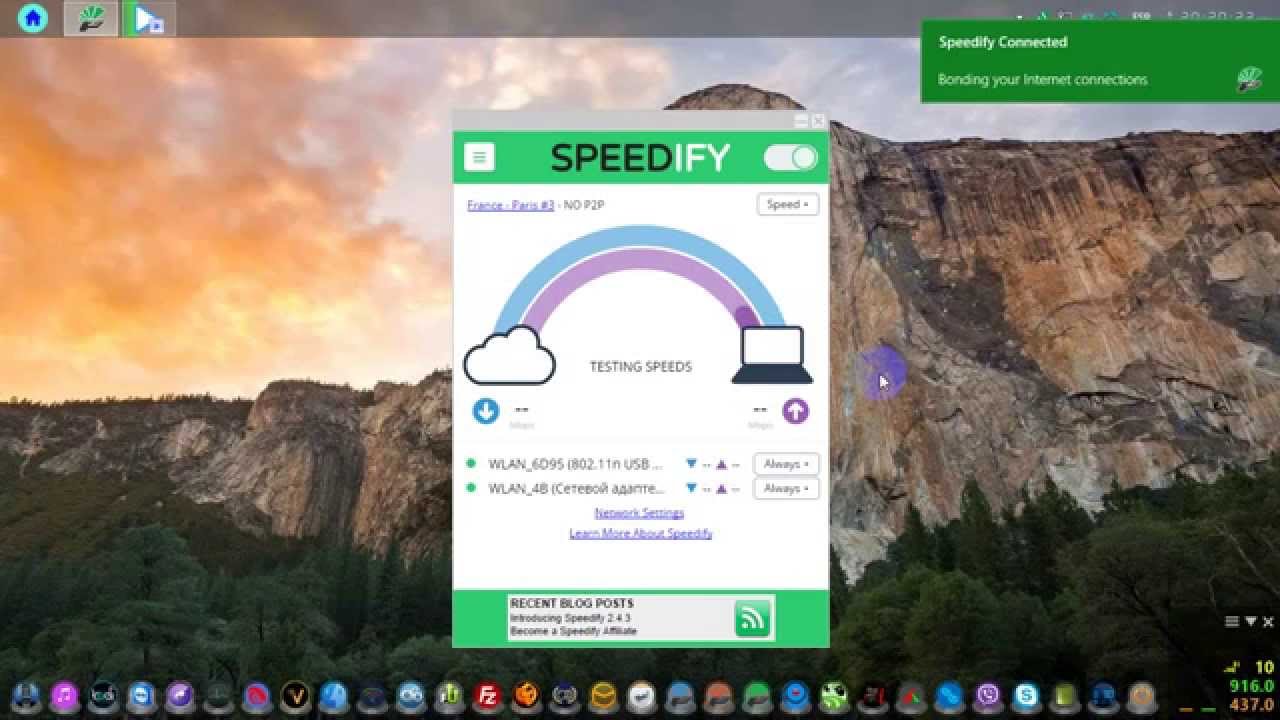This screenshot has height=720, width=1280.
Task: Select the WLAN_6D95 adapter name
Action: 575,464
